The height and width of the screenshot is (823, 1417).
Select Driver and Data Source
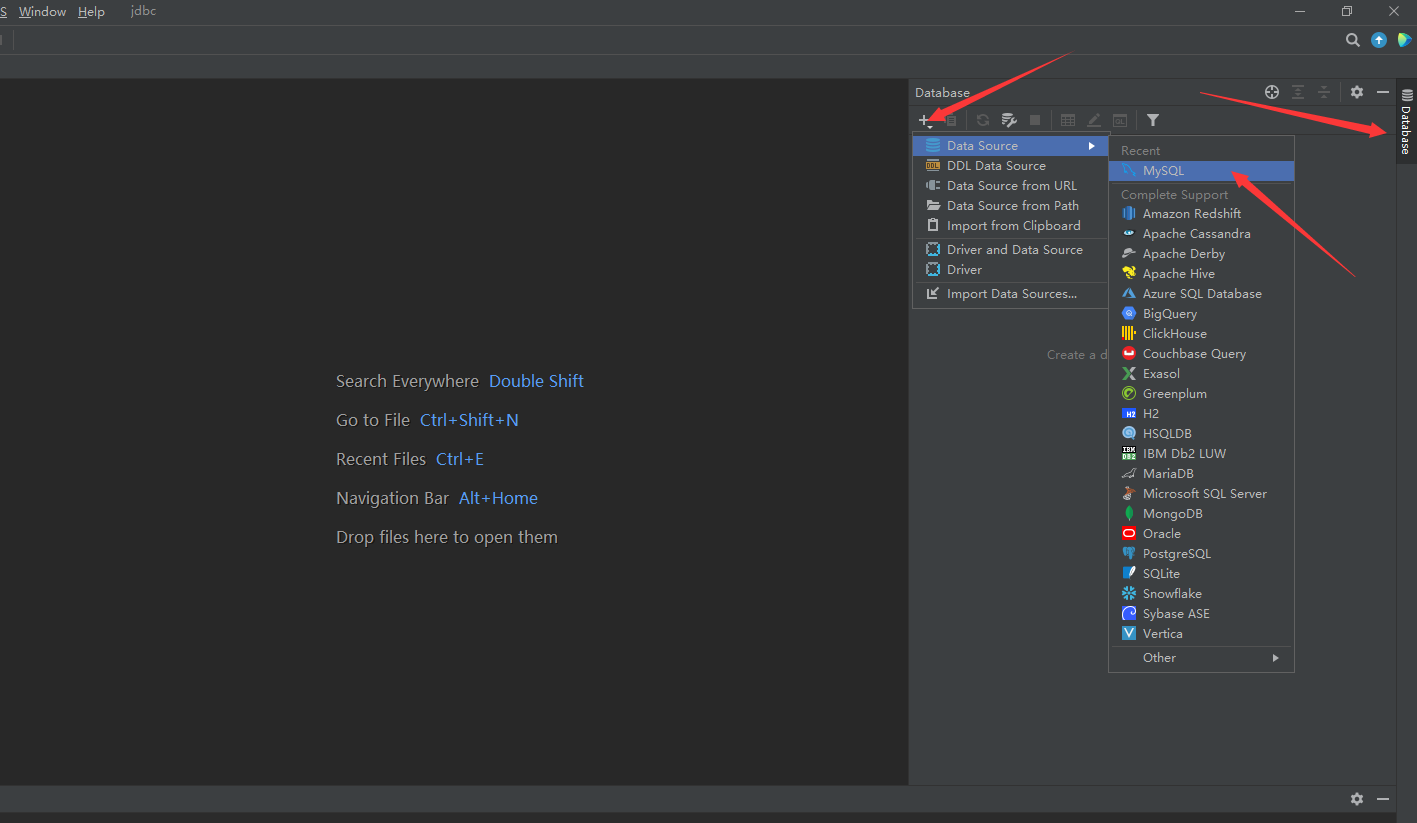click(1011, 250)
